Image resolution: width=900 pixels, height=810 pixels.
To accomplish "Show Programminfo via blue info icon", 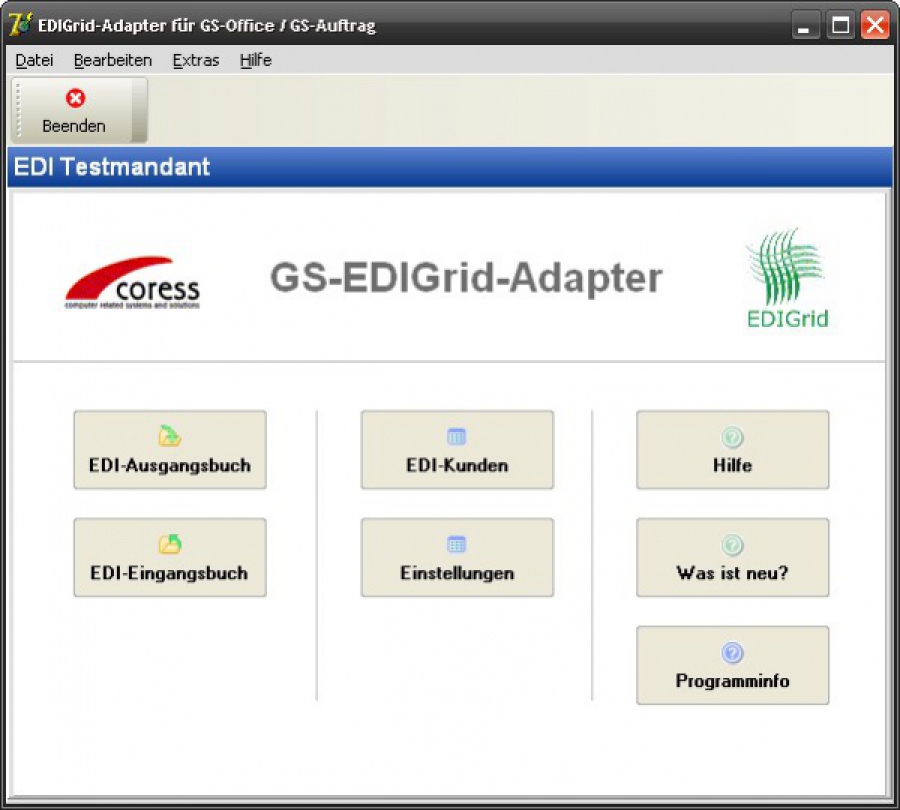I will tap(733, 653).
